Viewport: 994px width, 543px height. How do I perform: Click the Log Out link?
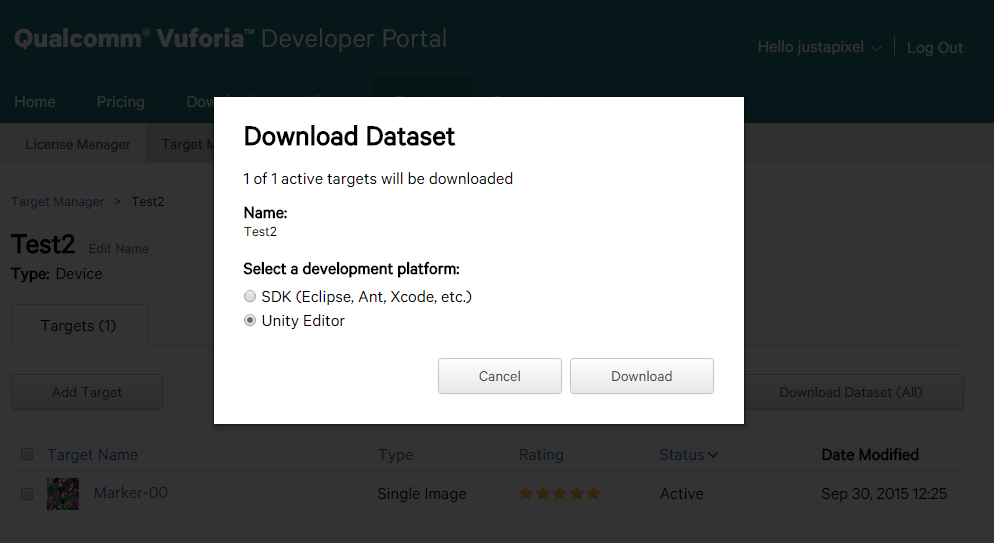(x=934, y=48)
